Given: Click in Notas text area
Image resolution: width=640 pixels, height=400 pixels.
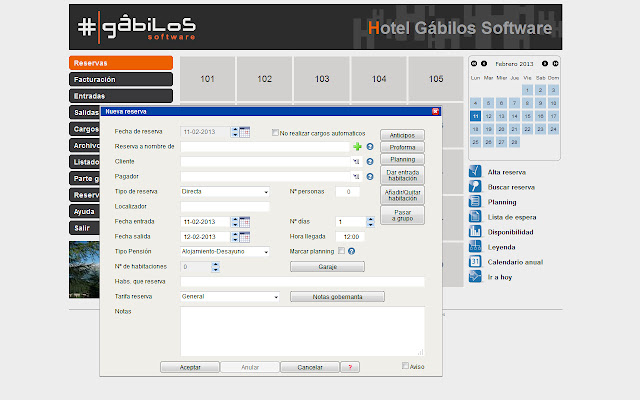Looking at the screenshot, I should 302,331.
